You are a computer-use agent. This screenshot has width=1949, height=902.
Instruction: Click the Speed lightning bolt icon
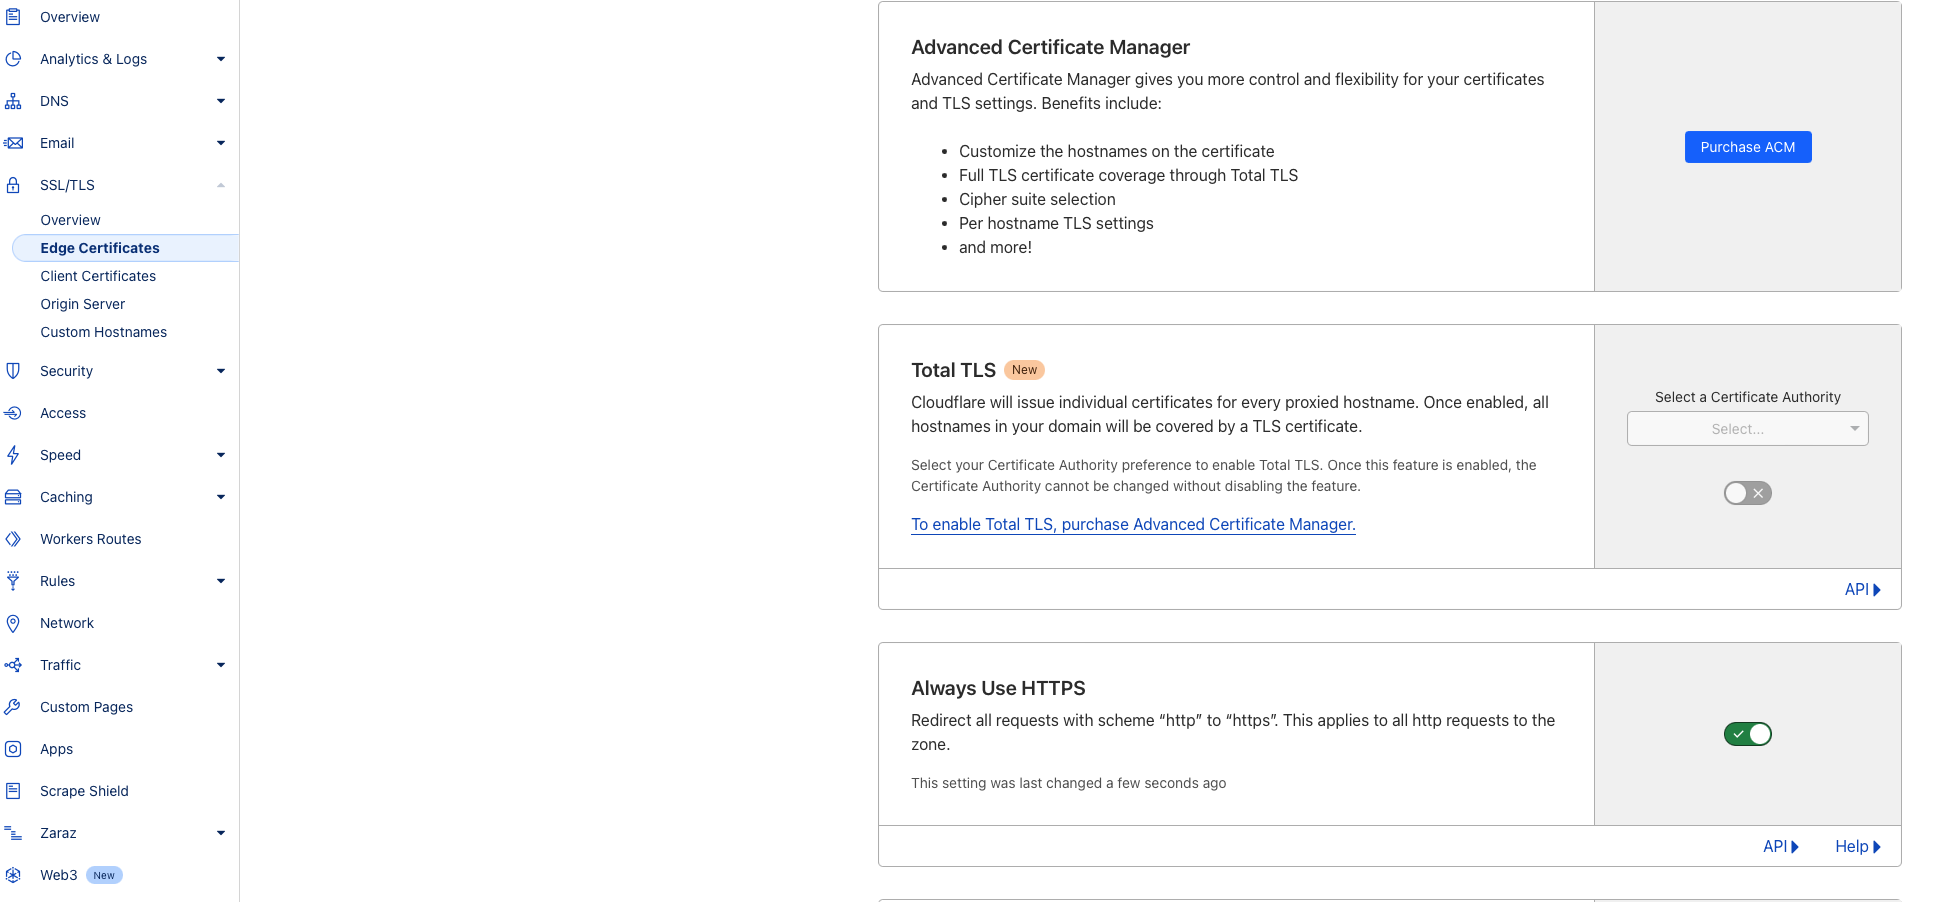pyautogui.click(x=14, y=454)
